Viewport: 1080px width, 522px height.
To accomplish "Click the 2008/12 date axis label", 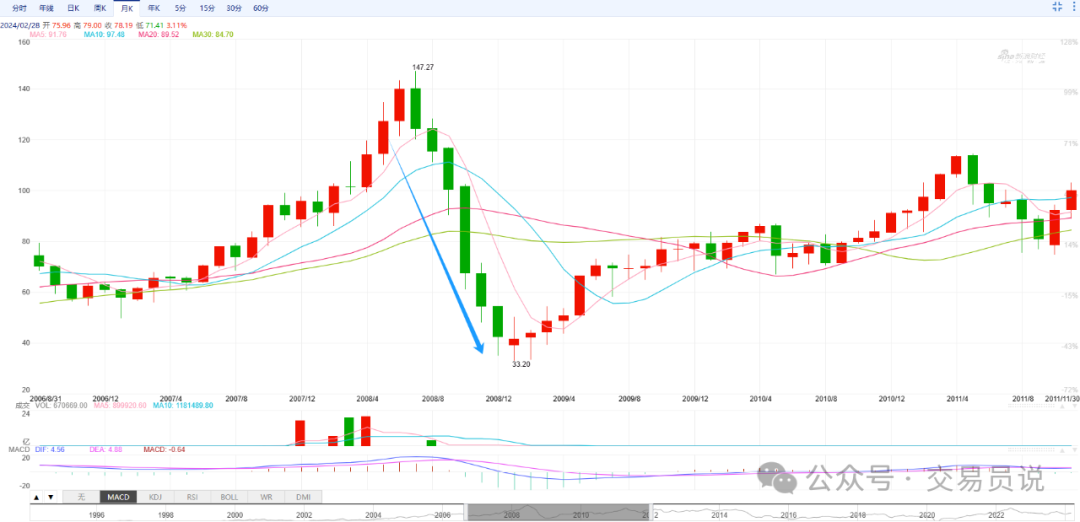I will [499, 399].
